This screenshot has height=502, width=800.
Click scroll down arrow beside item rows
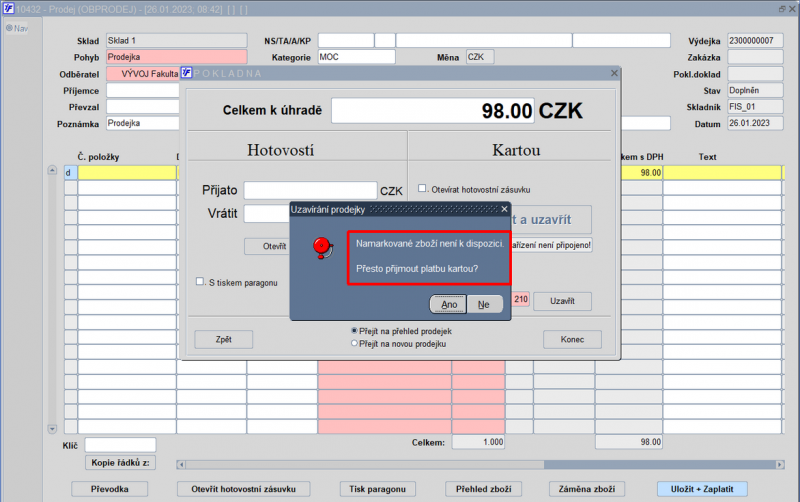[x=52, y=429]
